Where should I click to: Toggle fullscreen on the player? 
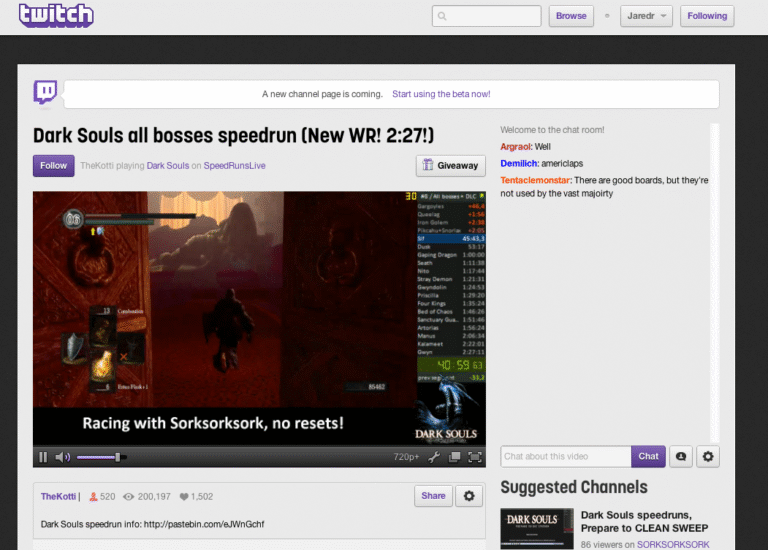pyautogui.click(x=475, y=457)
